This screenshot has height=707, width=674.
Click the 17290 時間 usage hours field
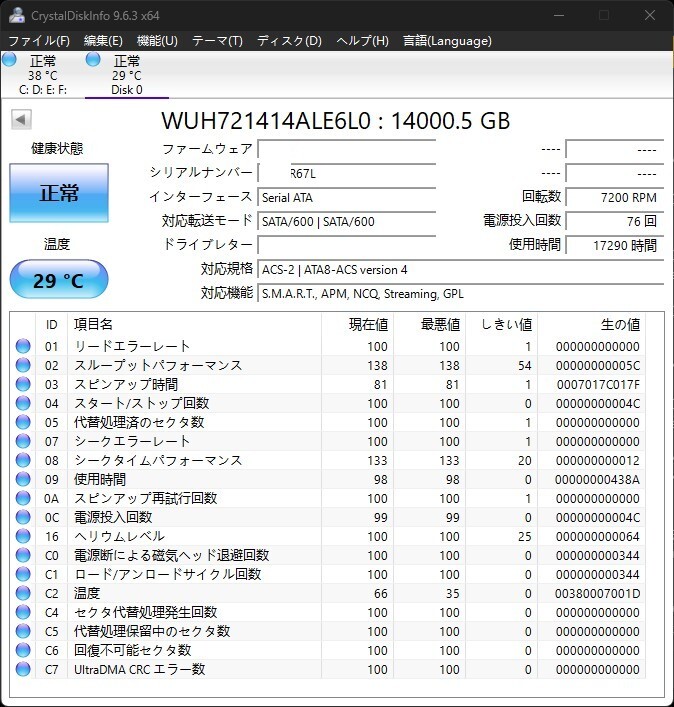pyautogui.click(x=615, y=245)
